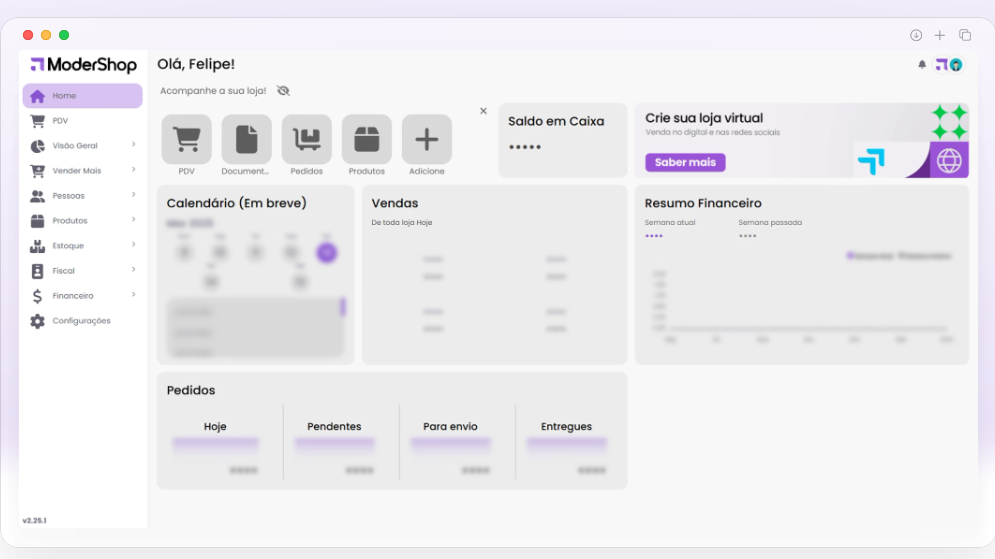
Task: Click the Adicione plus shortcut tile
Action: (426, 139)
